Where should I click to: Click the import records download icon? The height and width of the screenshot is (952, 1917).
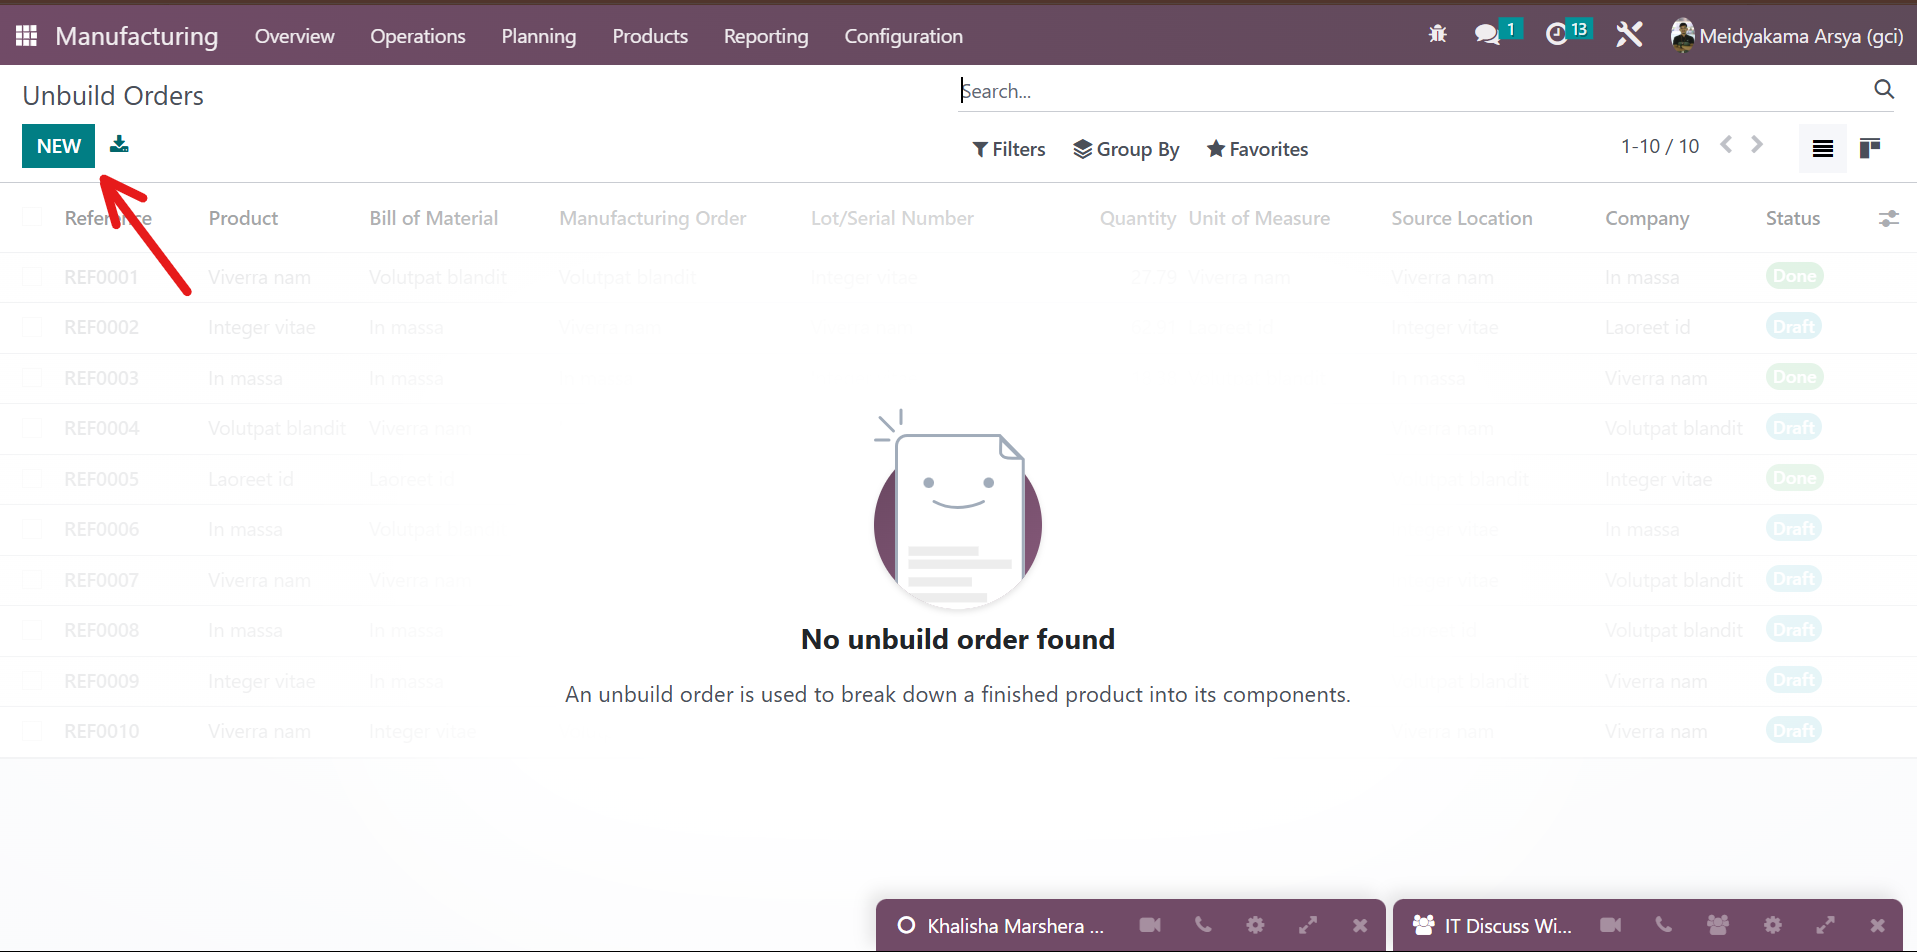tap(119, 145)
